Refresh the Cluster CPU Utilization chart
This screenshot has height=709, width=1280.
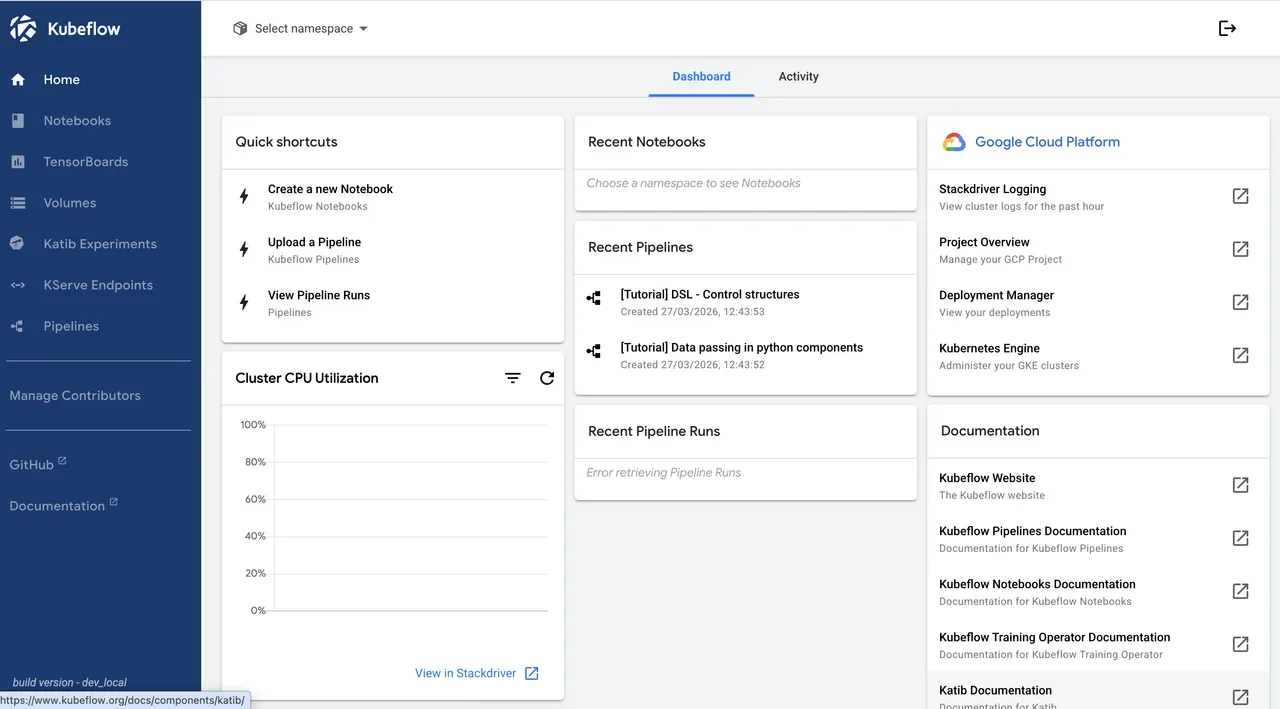click(x=547, y=378)
